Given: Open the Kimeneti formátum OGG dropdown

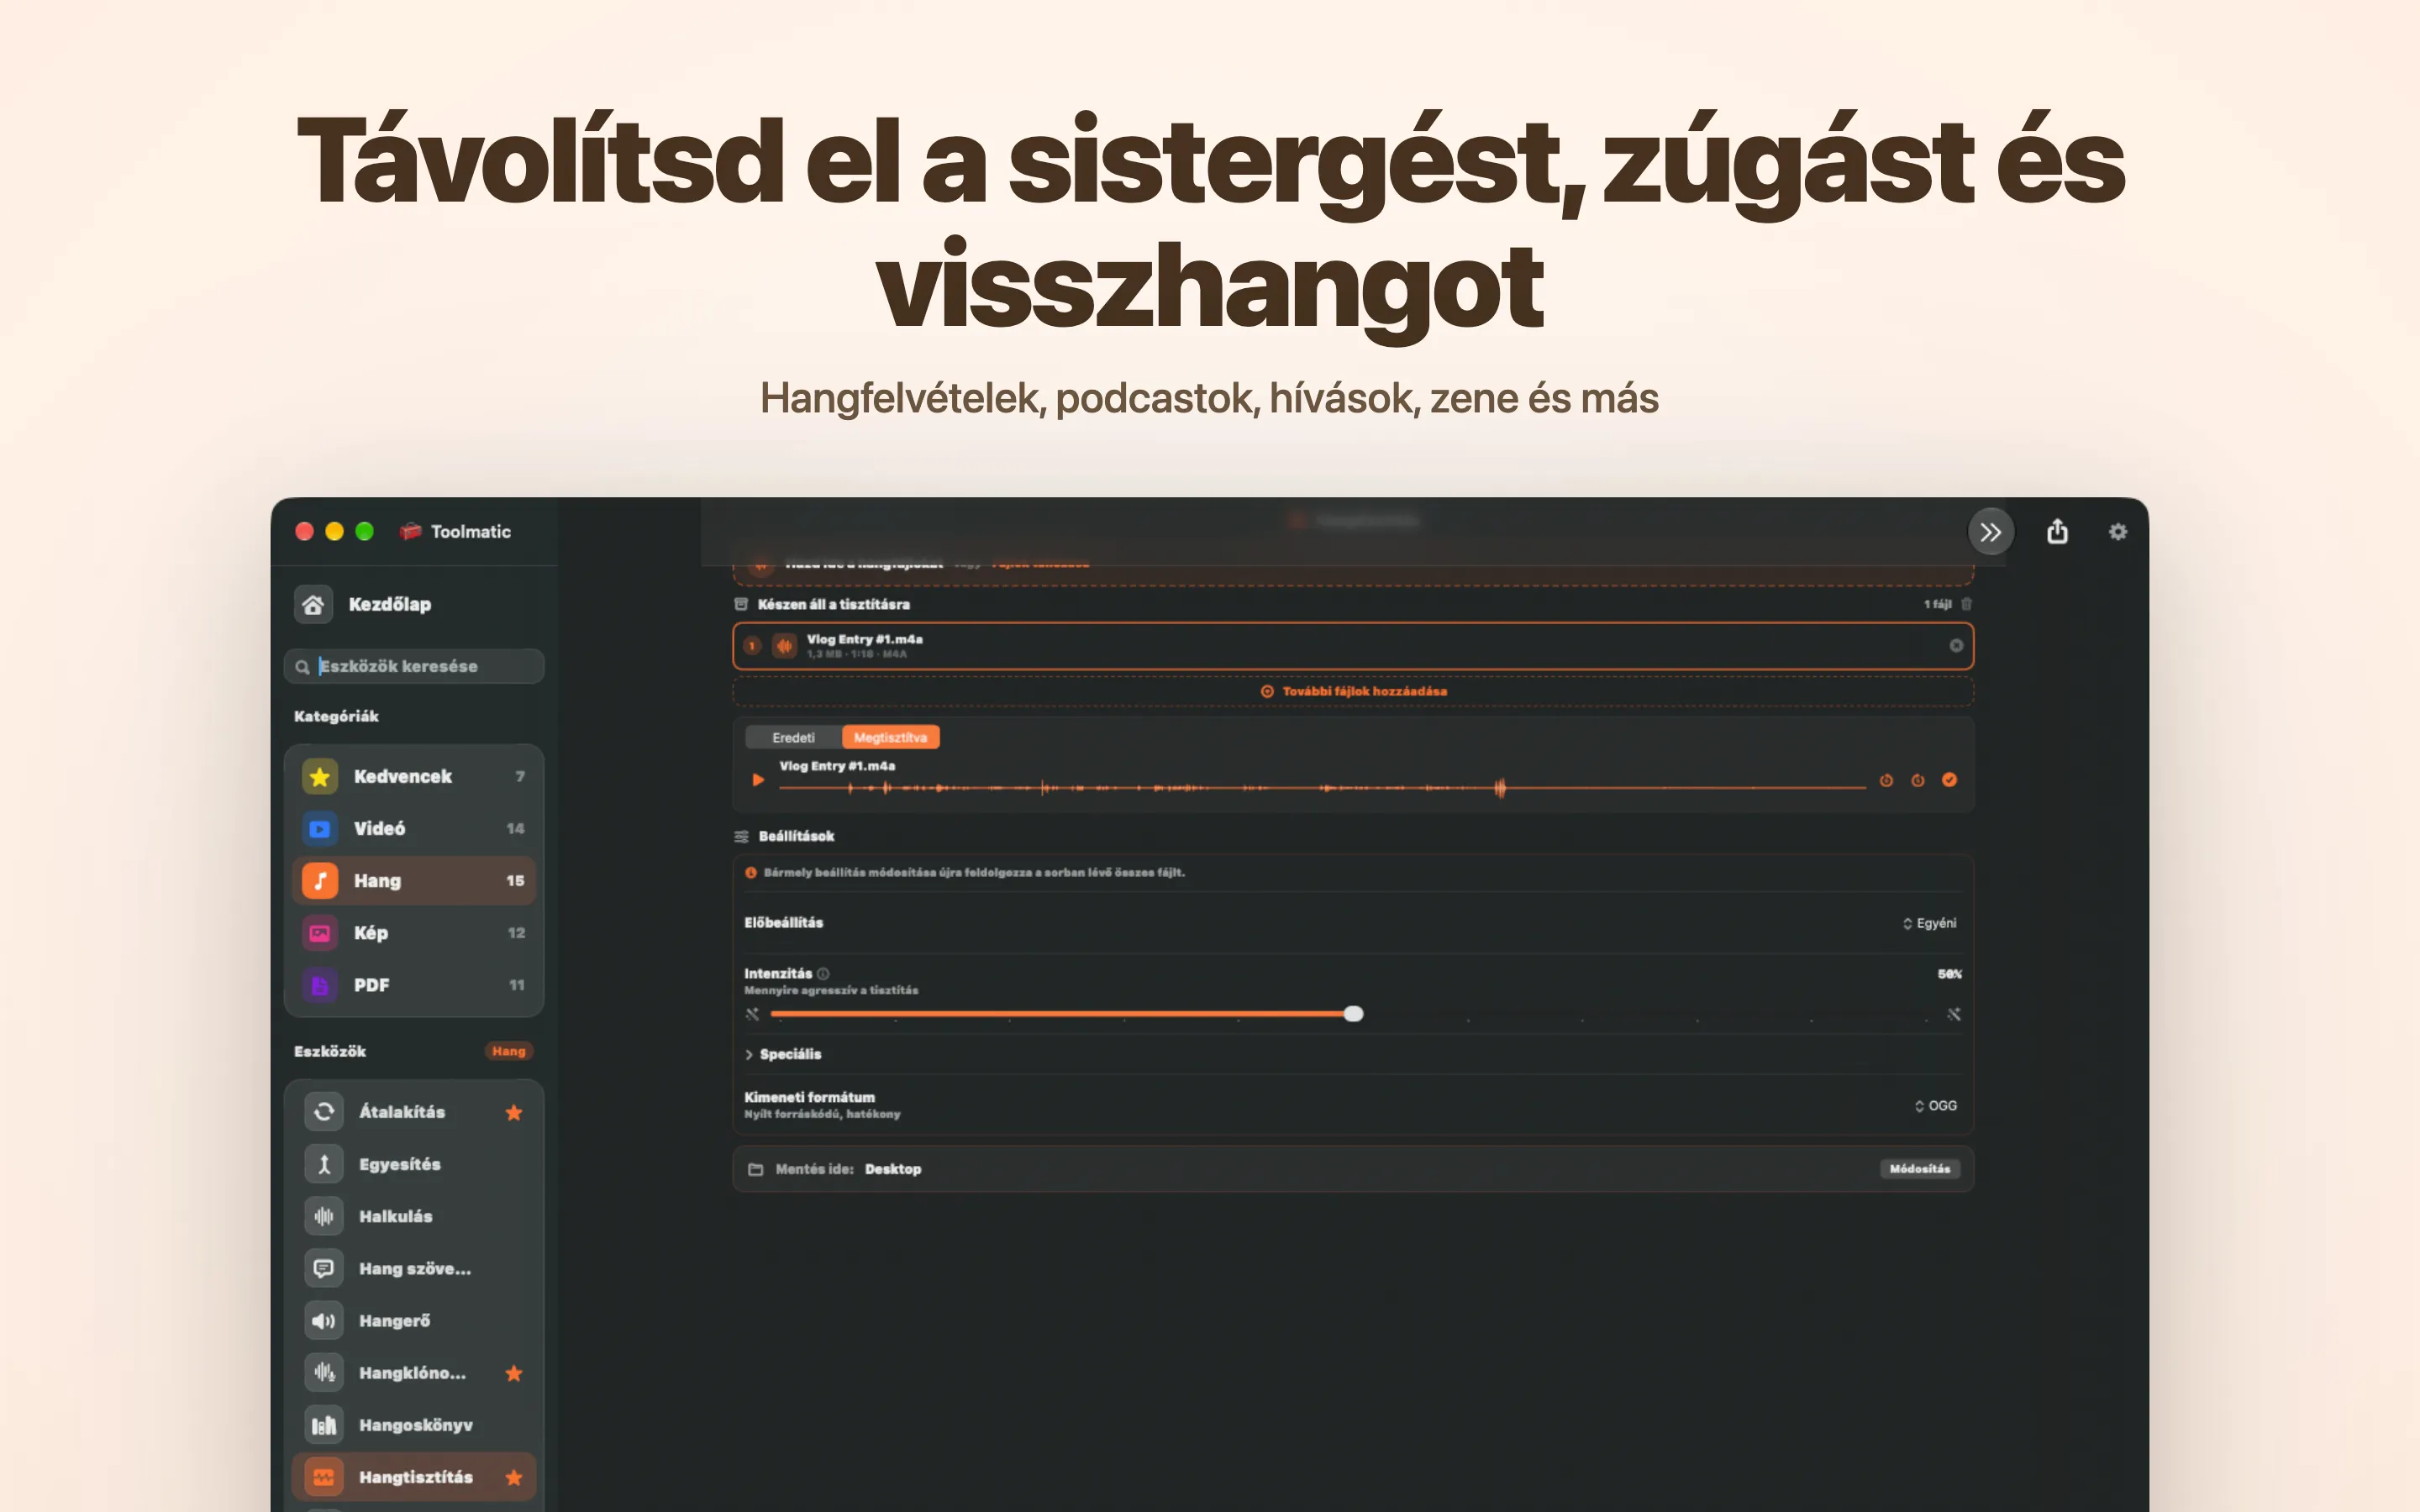Looking at the screenshot, I should tap(1935, 1105).
